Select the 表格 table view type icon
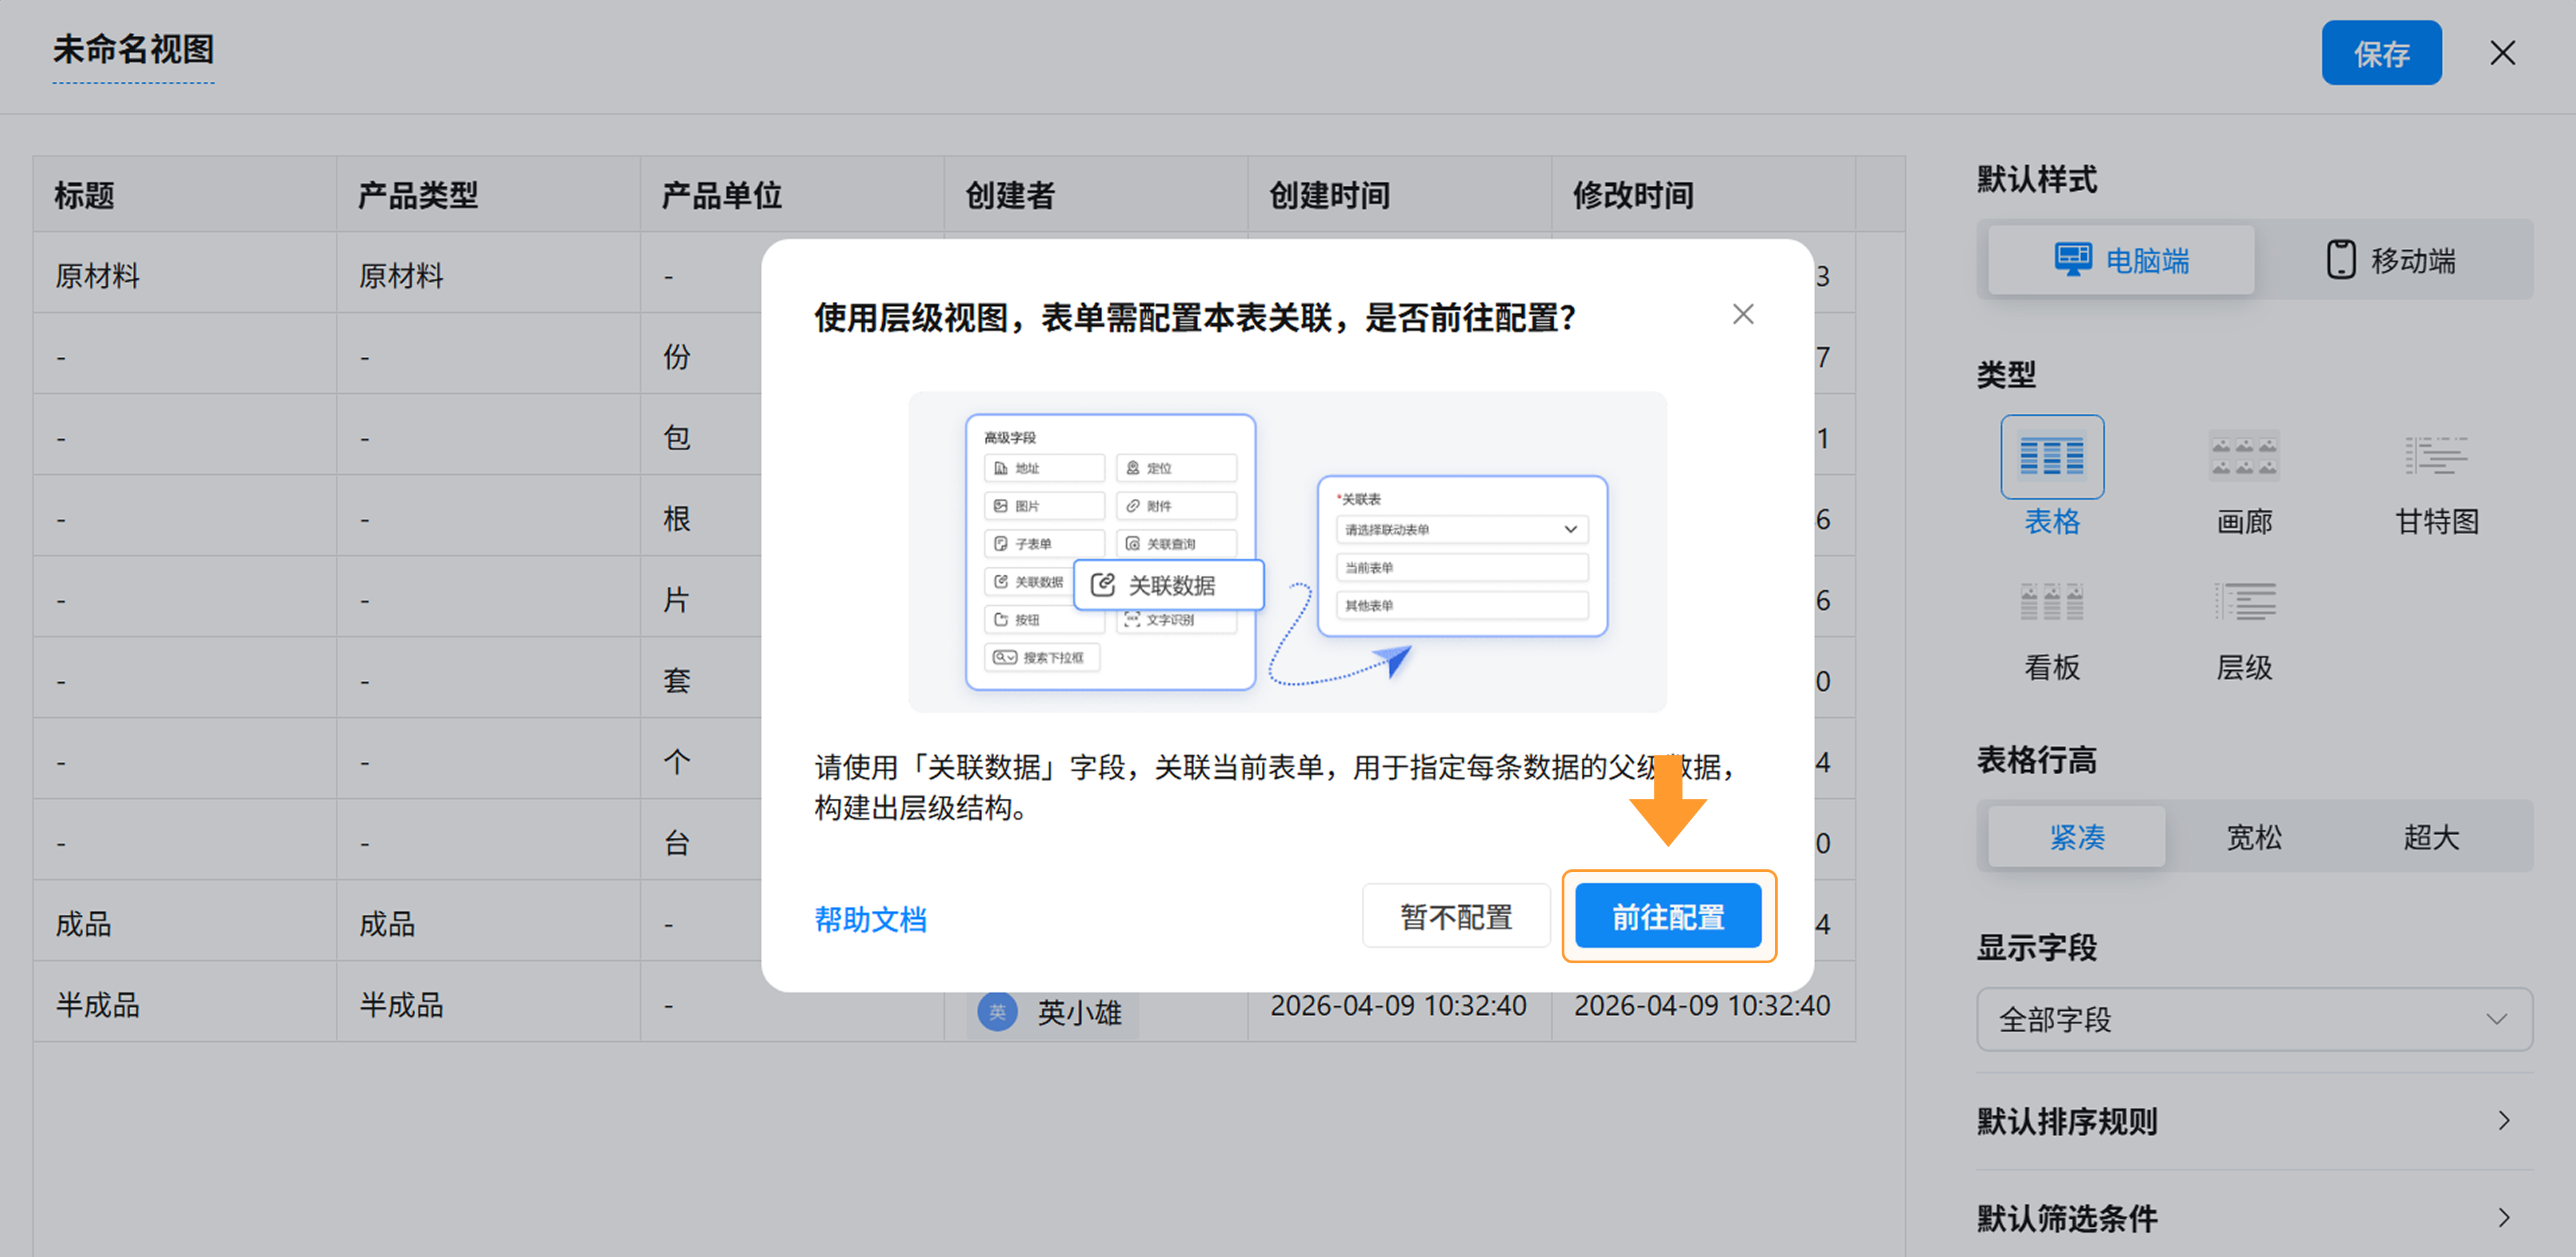This screenshot has width=2576, height=1257. (2051, 457)
